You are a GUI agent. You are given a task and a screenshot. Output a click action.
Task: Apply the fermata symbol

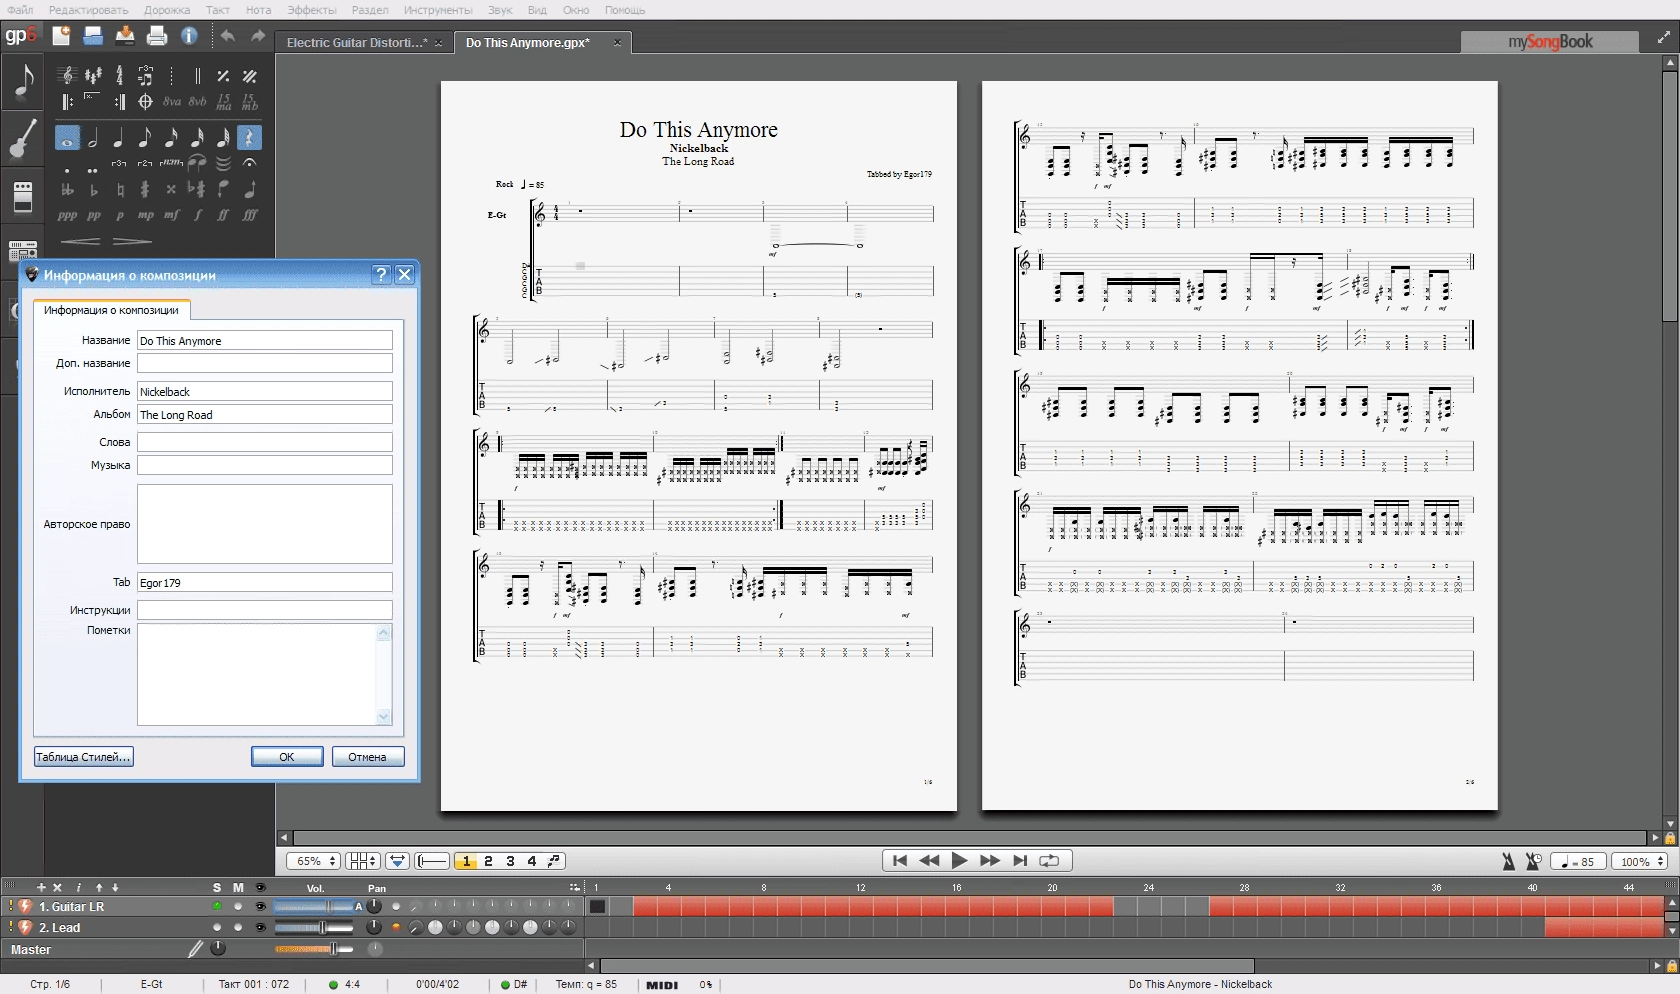tap(250, 162)
